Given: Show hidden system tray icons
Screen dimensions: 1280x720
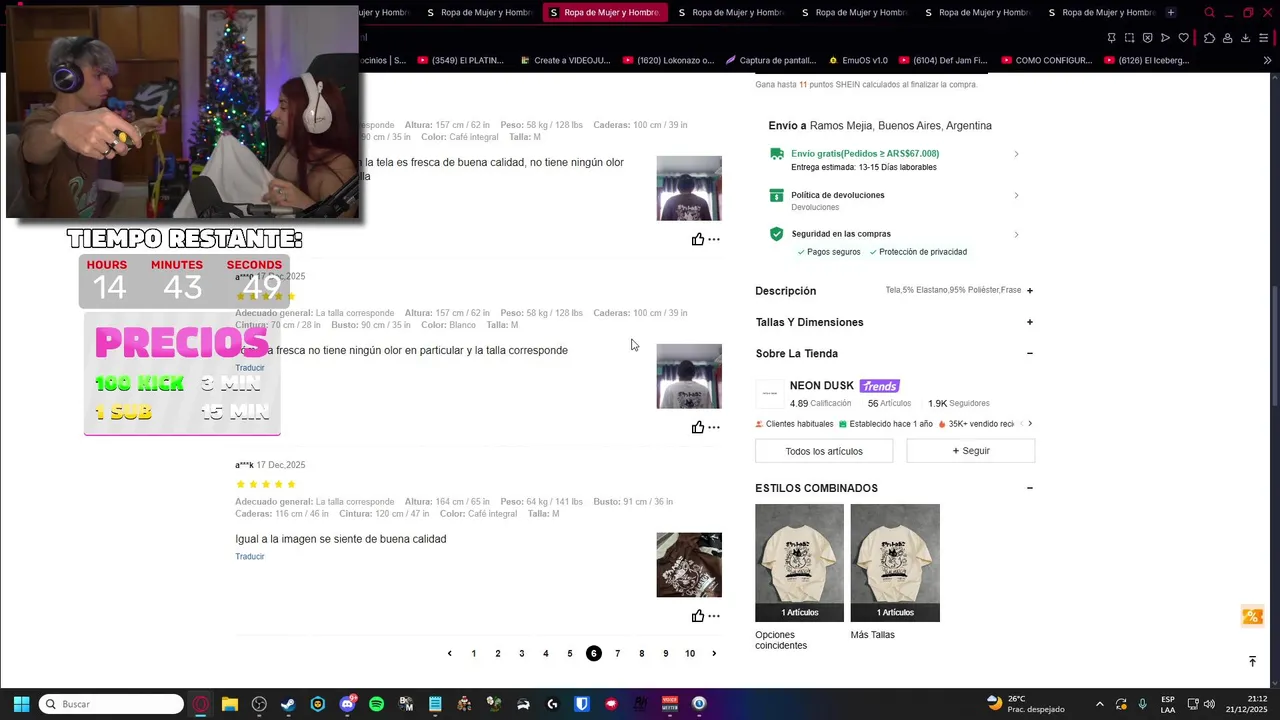Looking at the screenshot, I should coord(1100,704).
